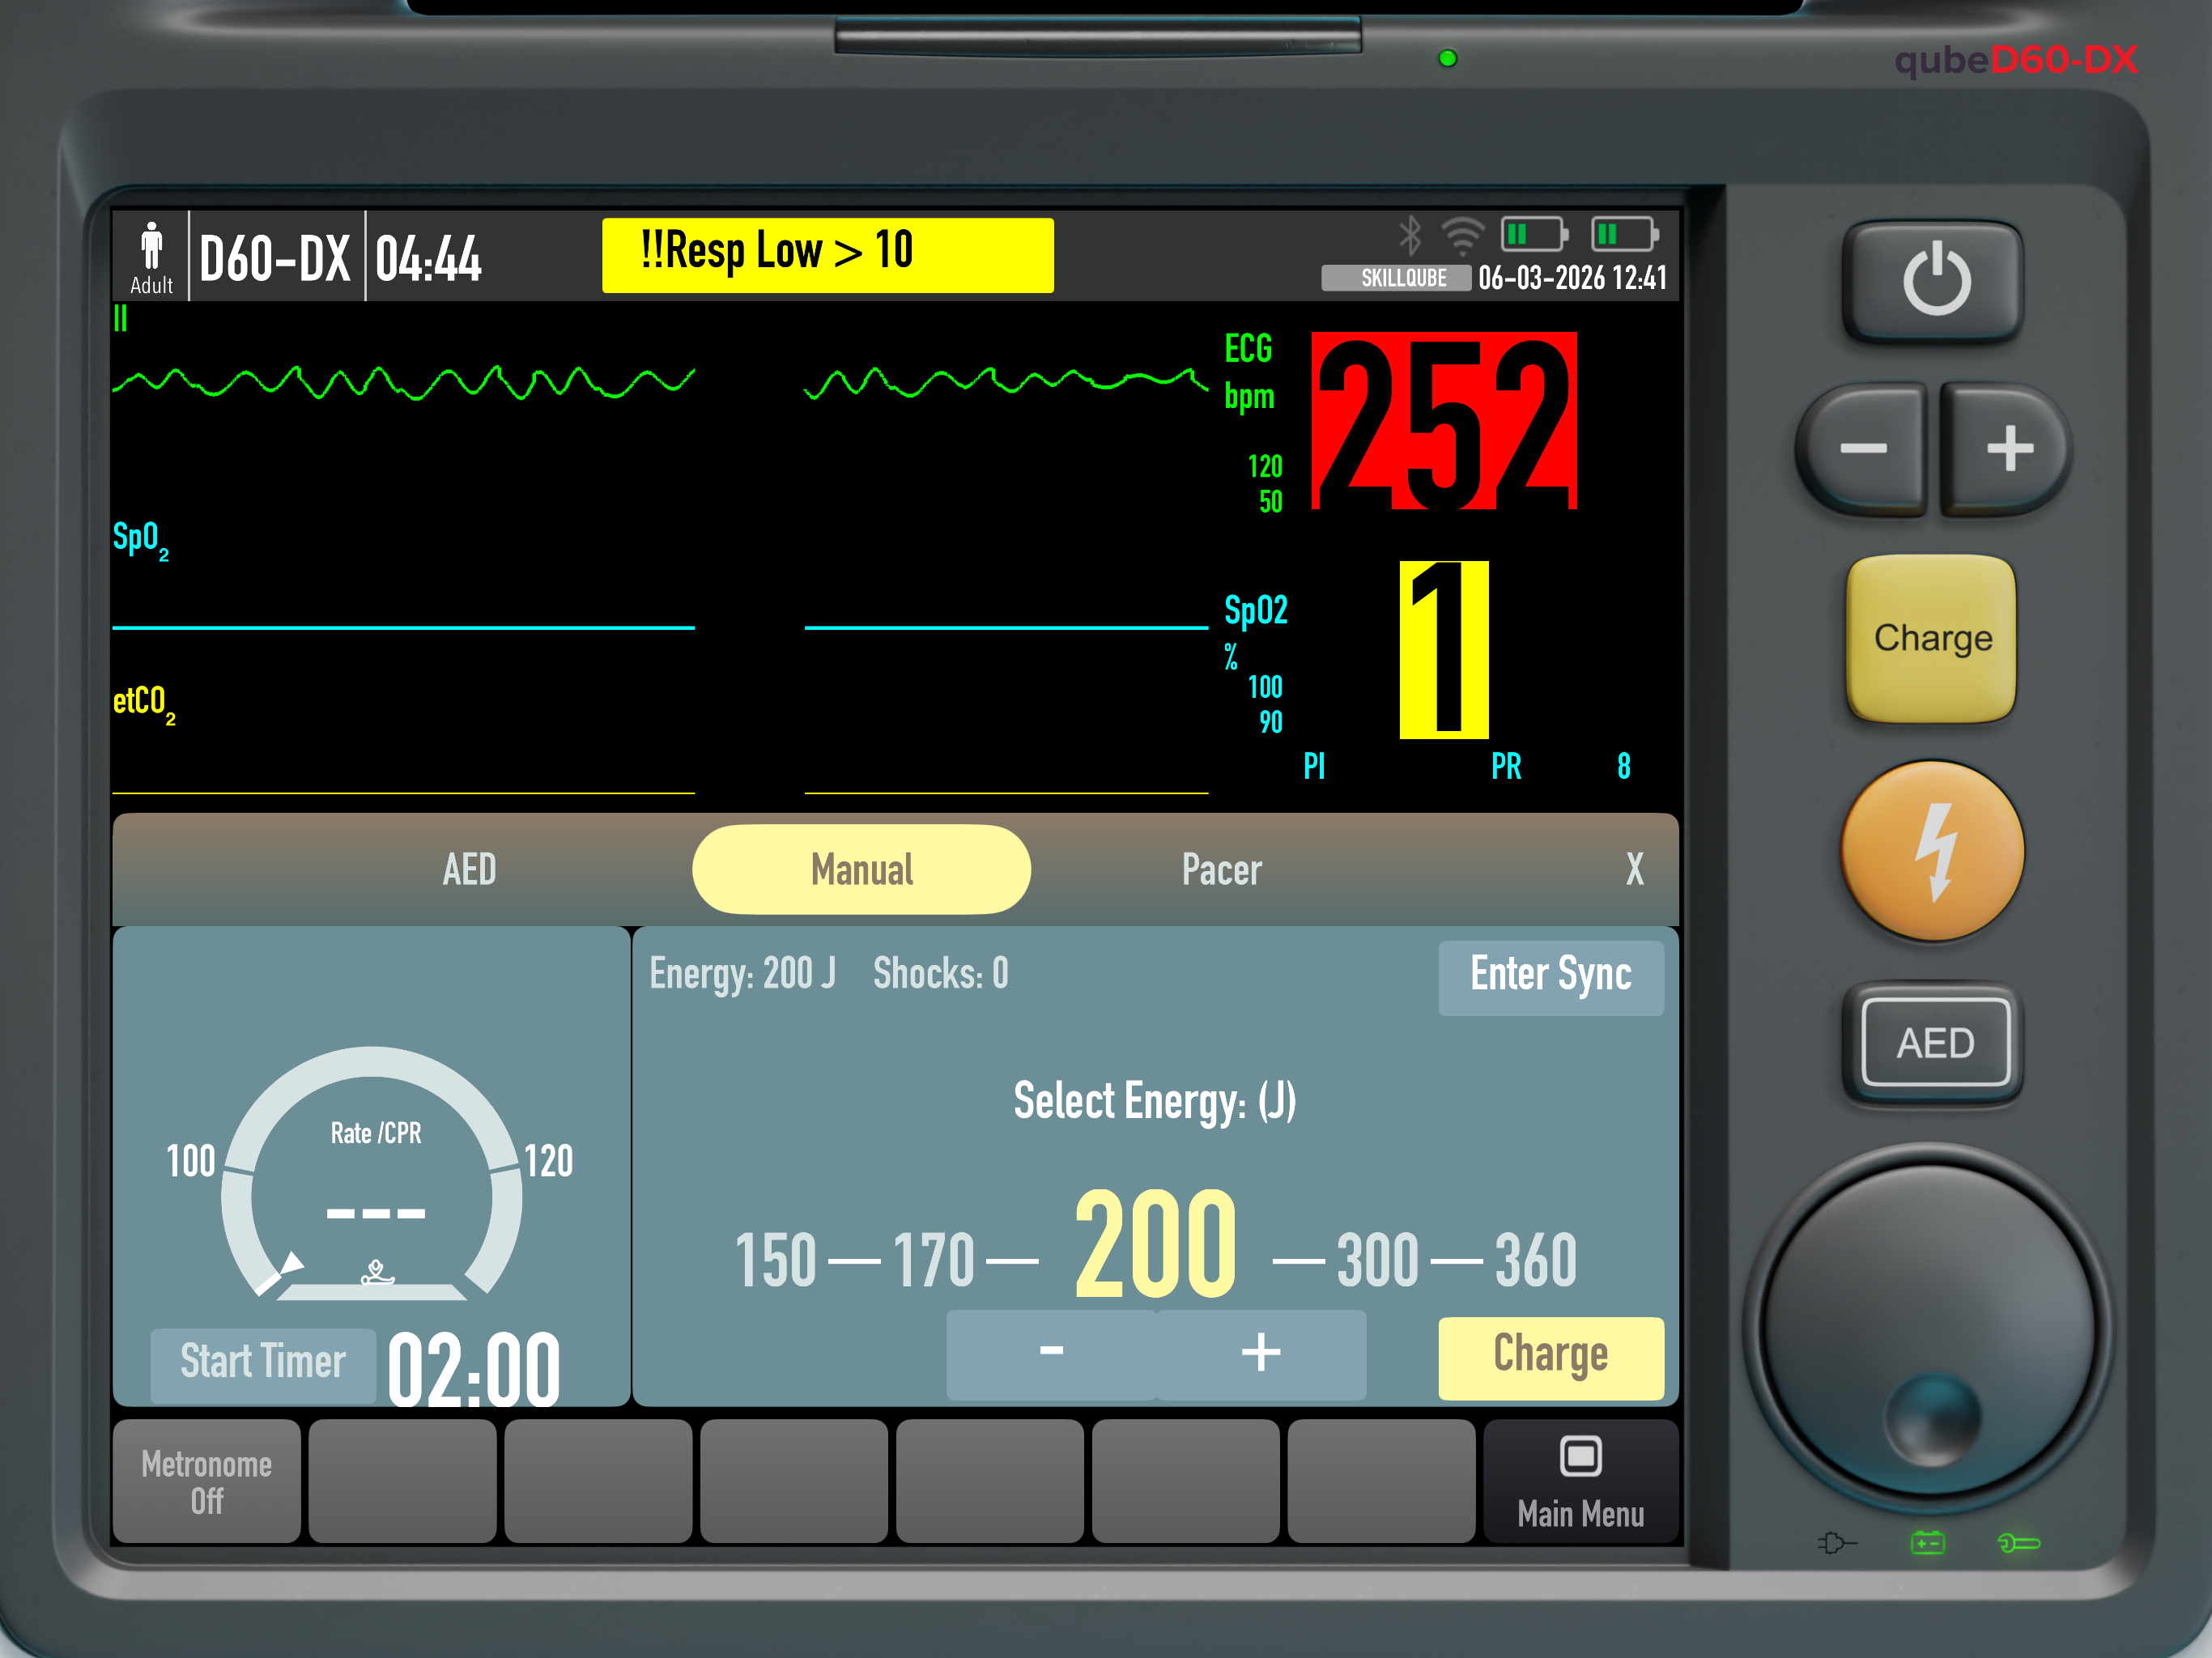Click the date and time 06-03-2026 12:41
2212x1658 pixels.
coord(1572,278)
